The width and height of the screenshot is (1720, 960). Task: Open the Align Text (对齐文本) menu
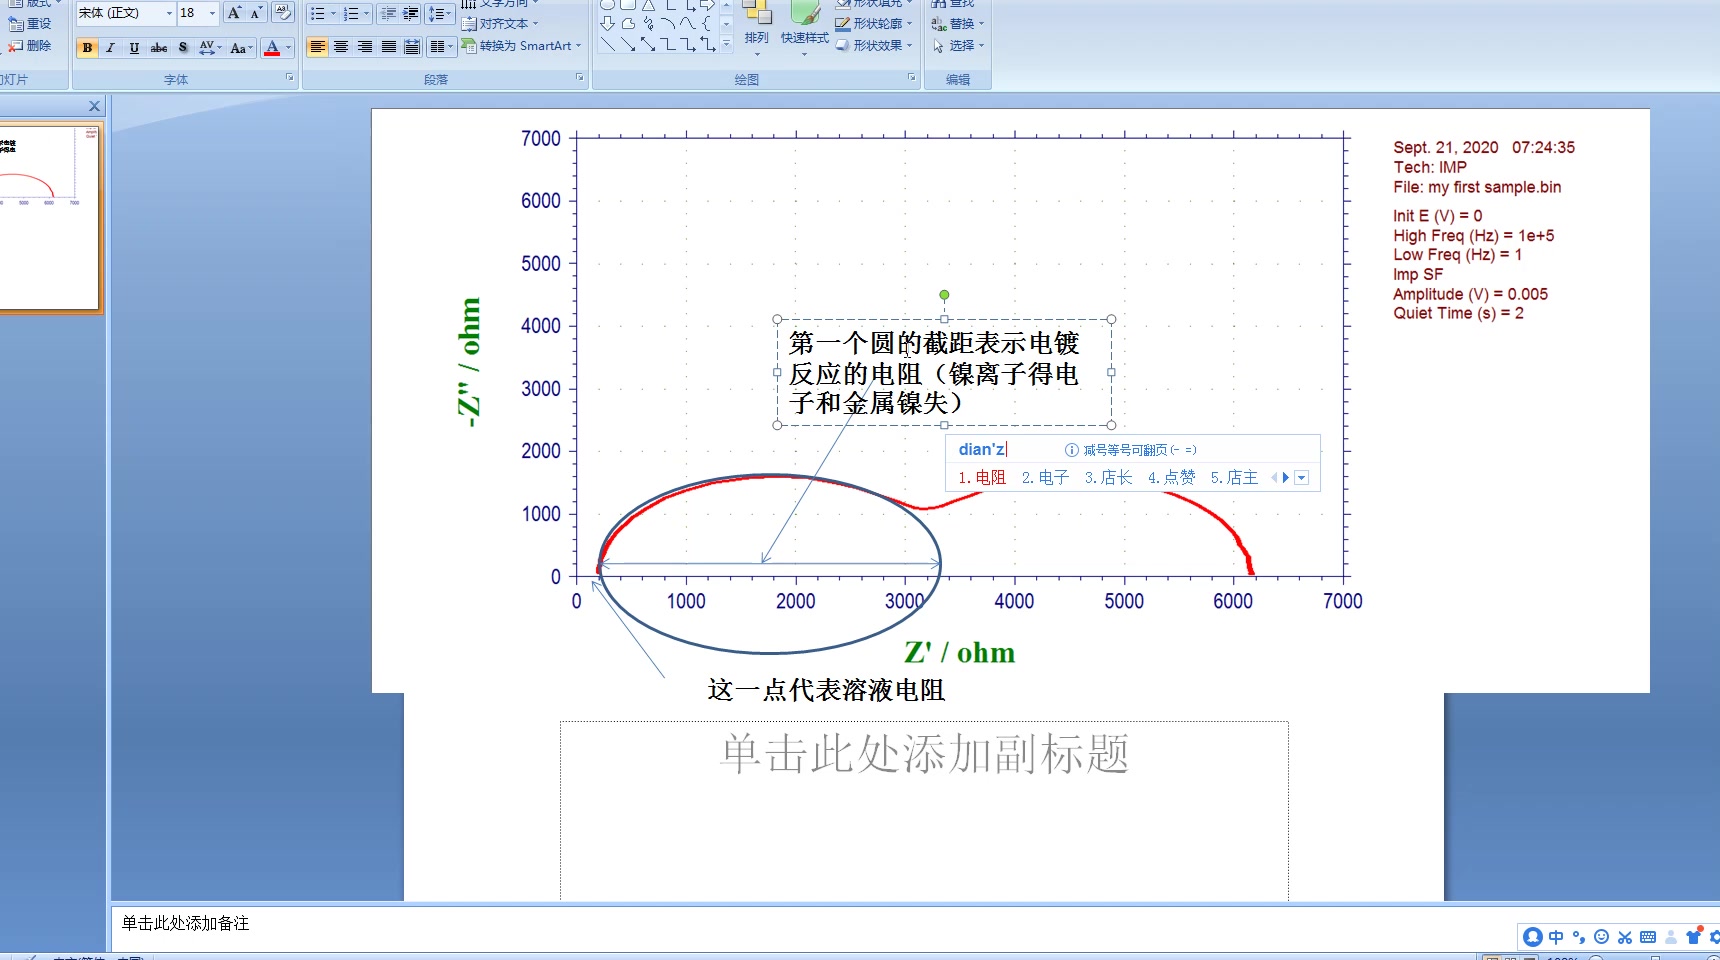(500, 23)
